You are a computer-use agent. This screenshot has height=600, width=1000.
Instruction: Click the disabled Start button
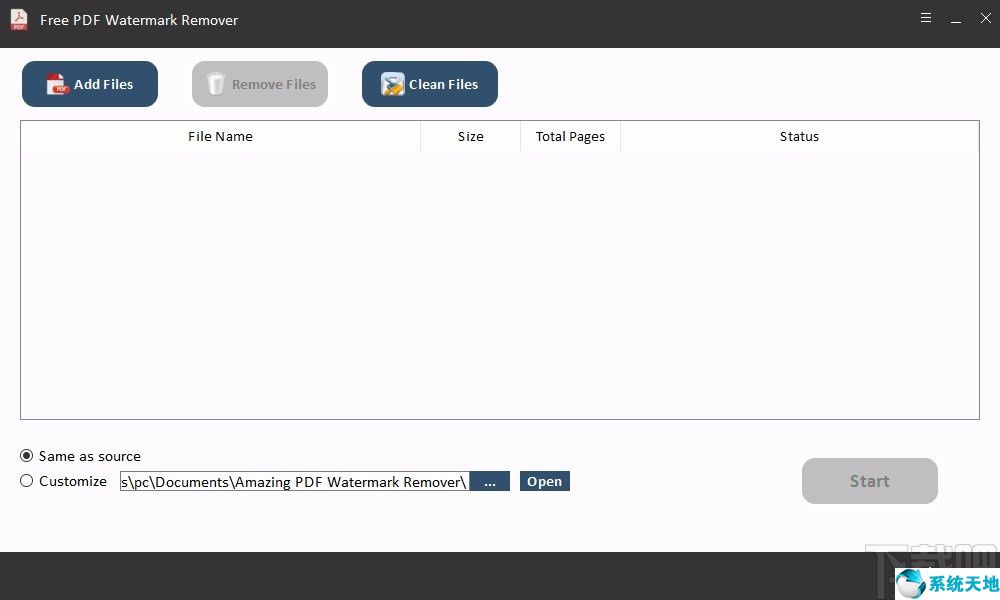(x=870, y=481)
